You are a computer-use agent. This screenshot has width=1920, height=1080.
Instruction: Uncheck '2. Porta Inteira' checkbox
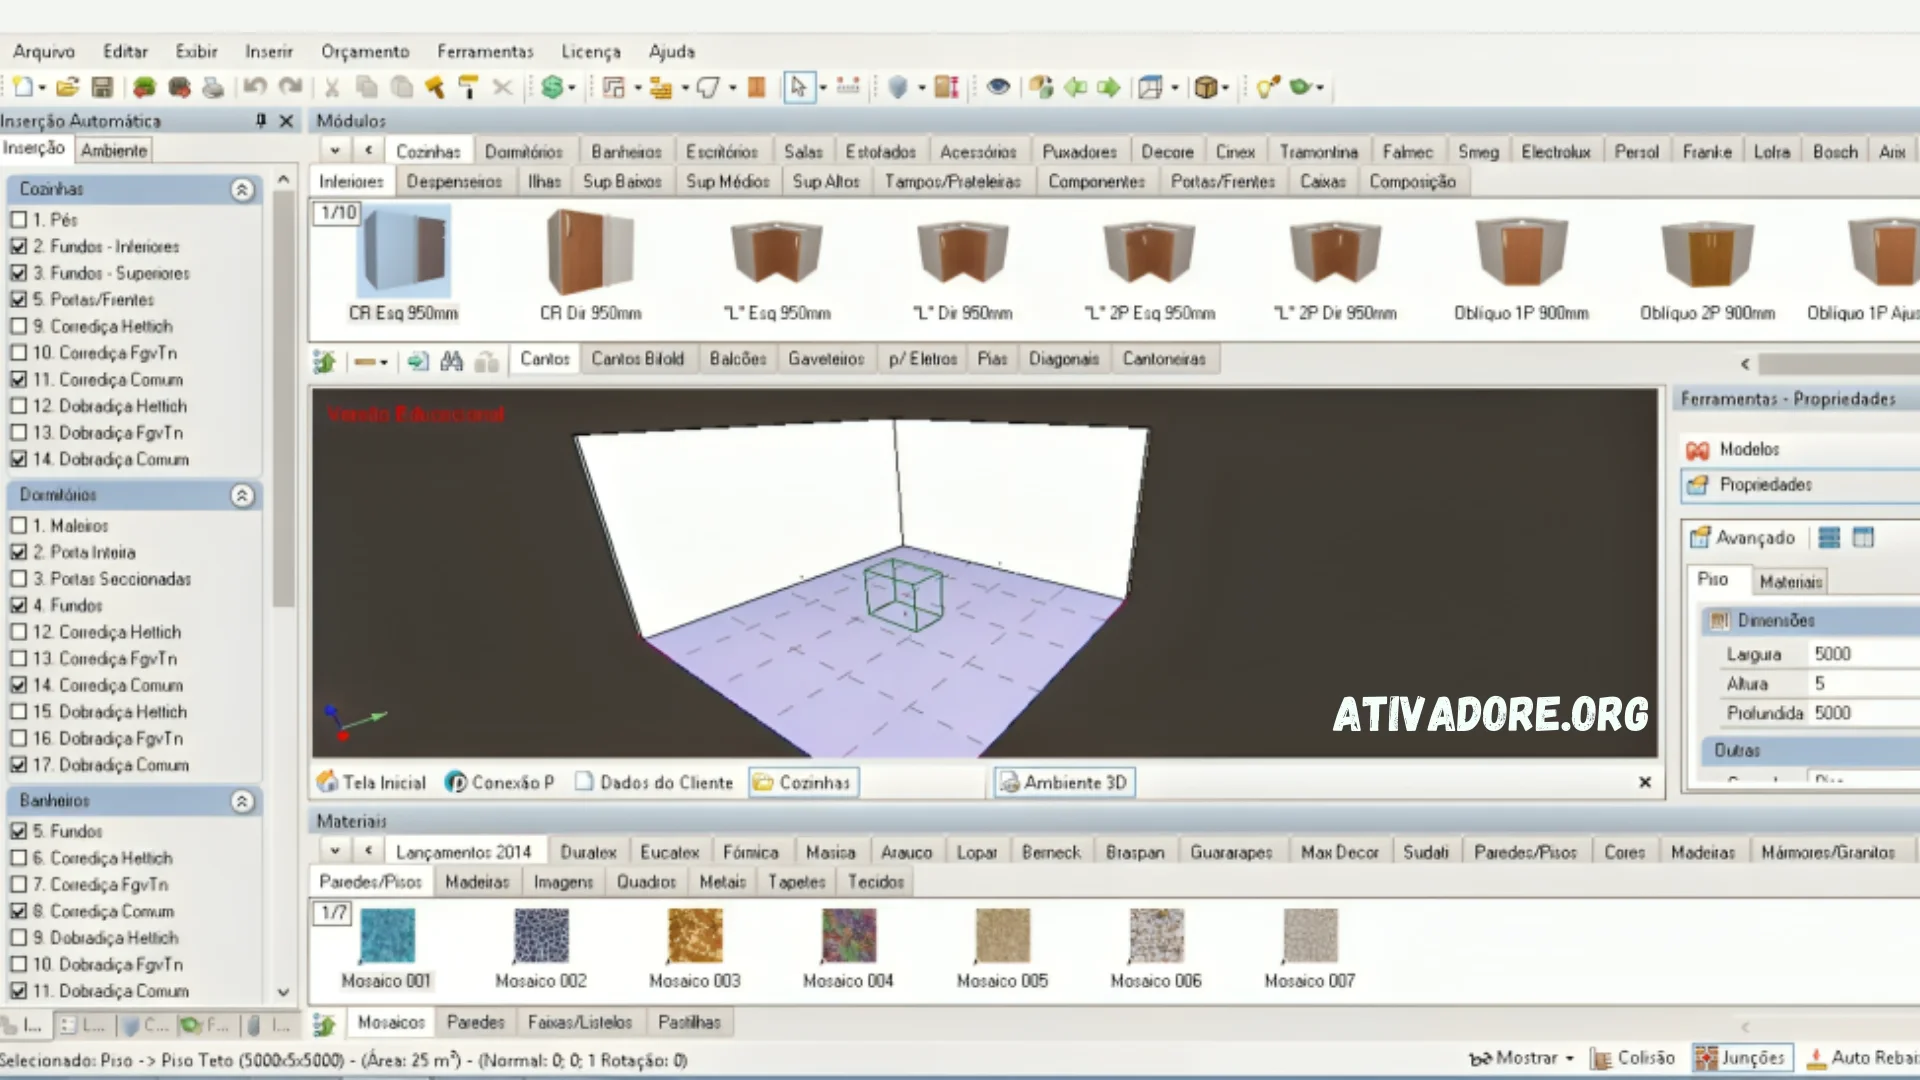click(18, 552)
